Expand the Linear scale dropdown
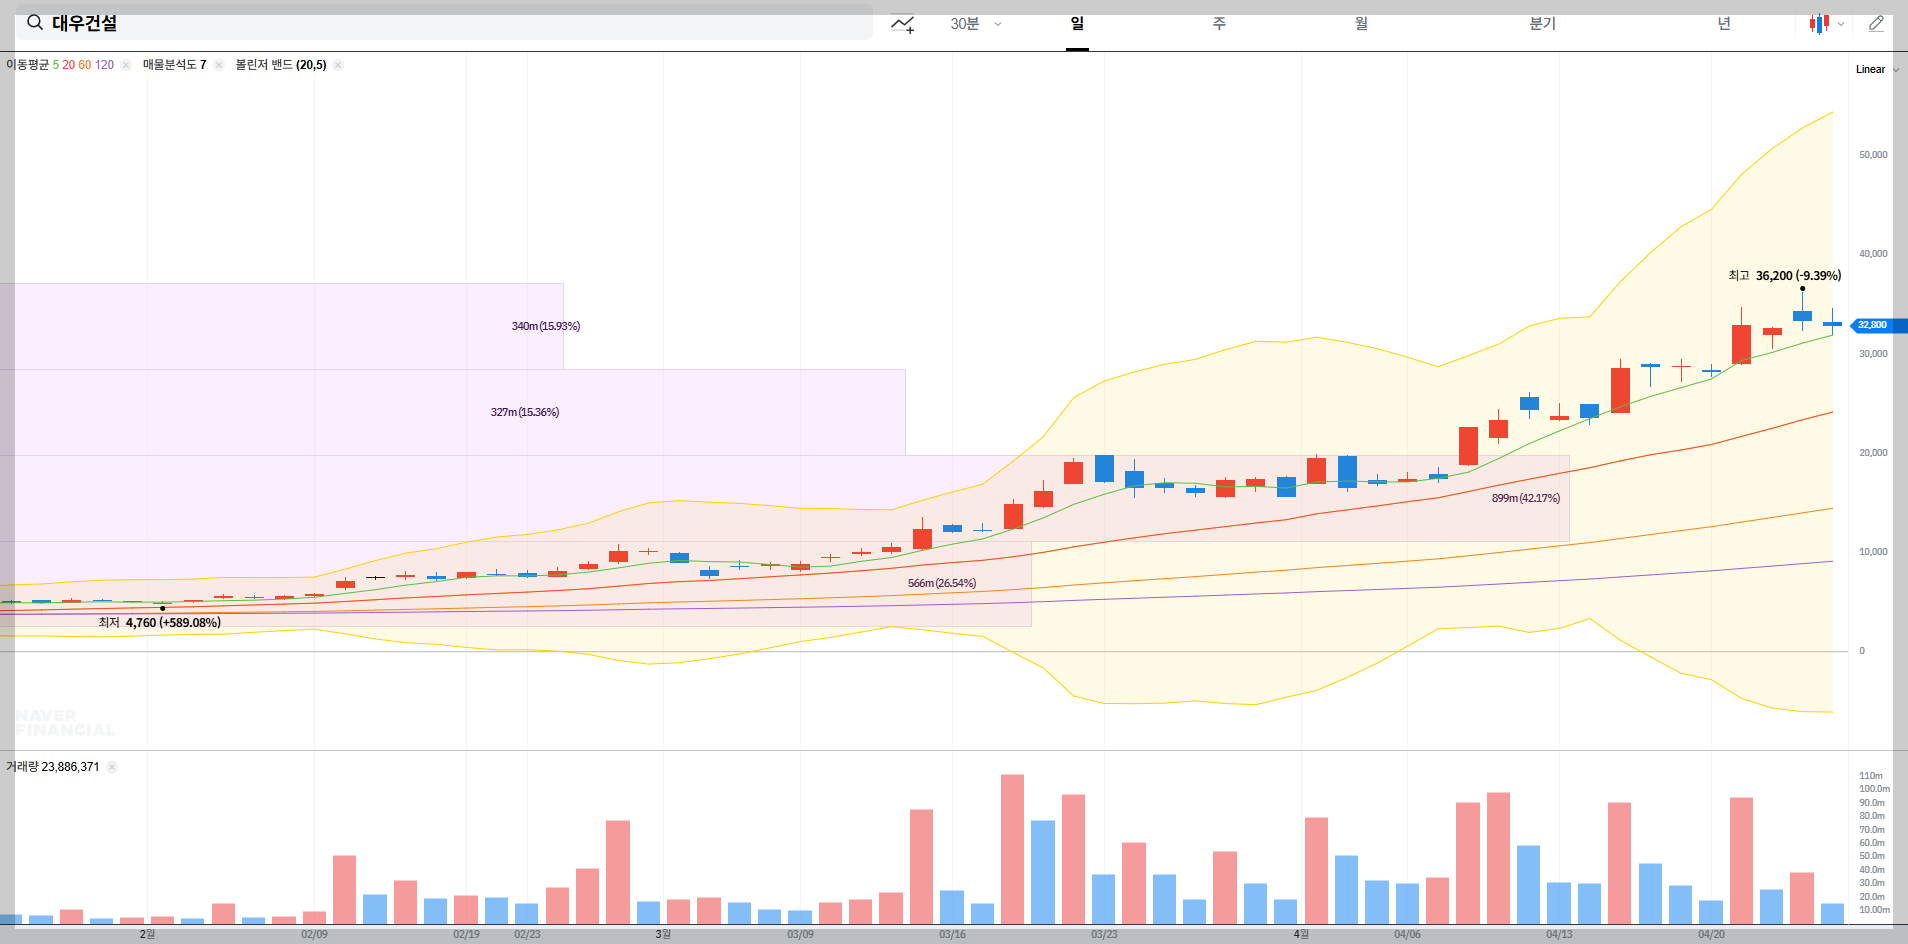The width and height of the screenshot is (1908, 944). (x=1877, y=69)
